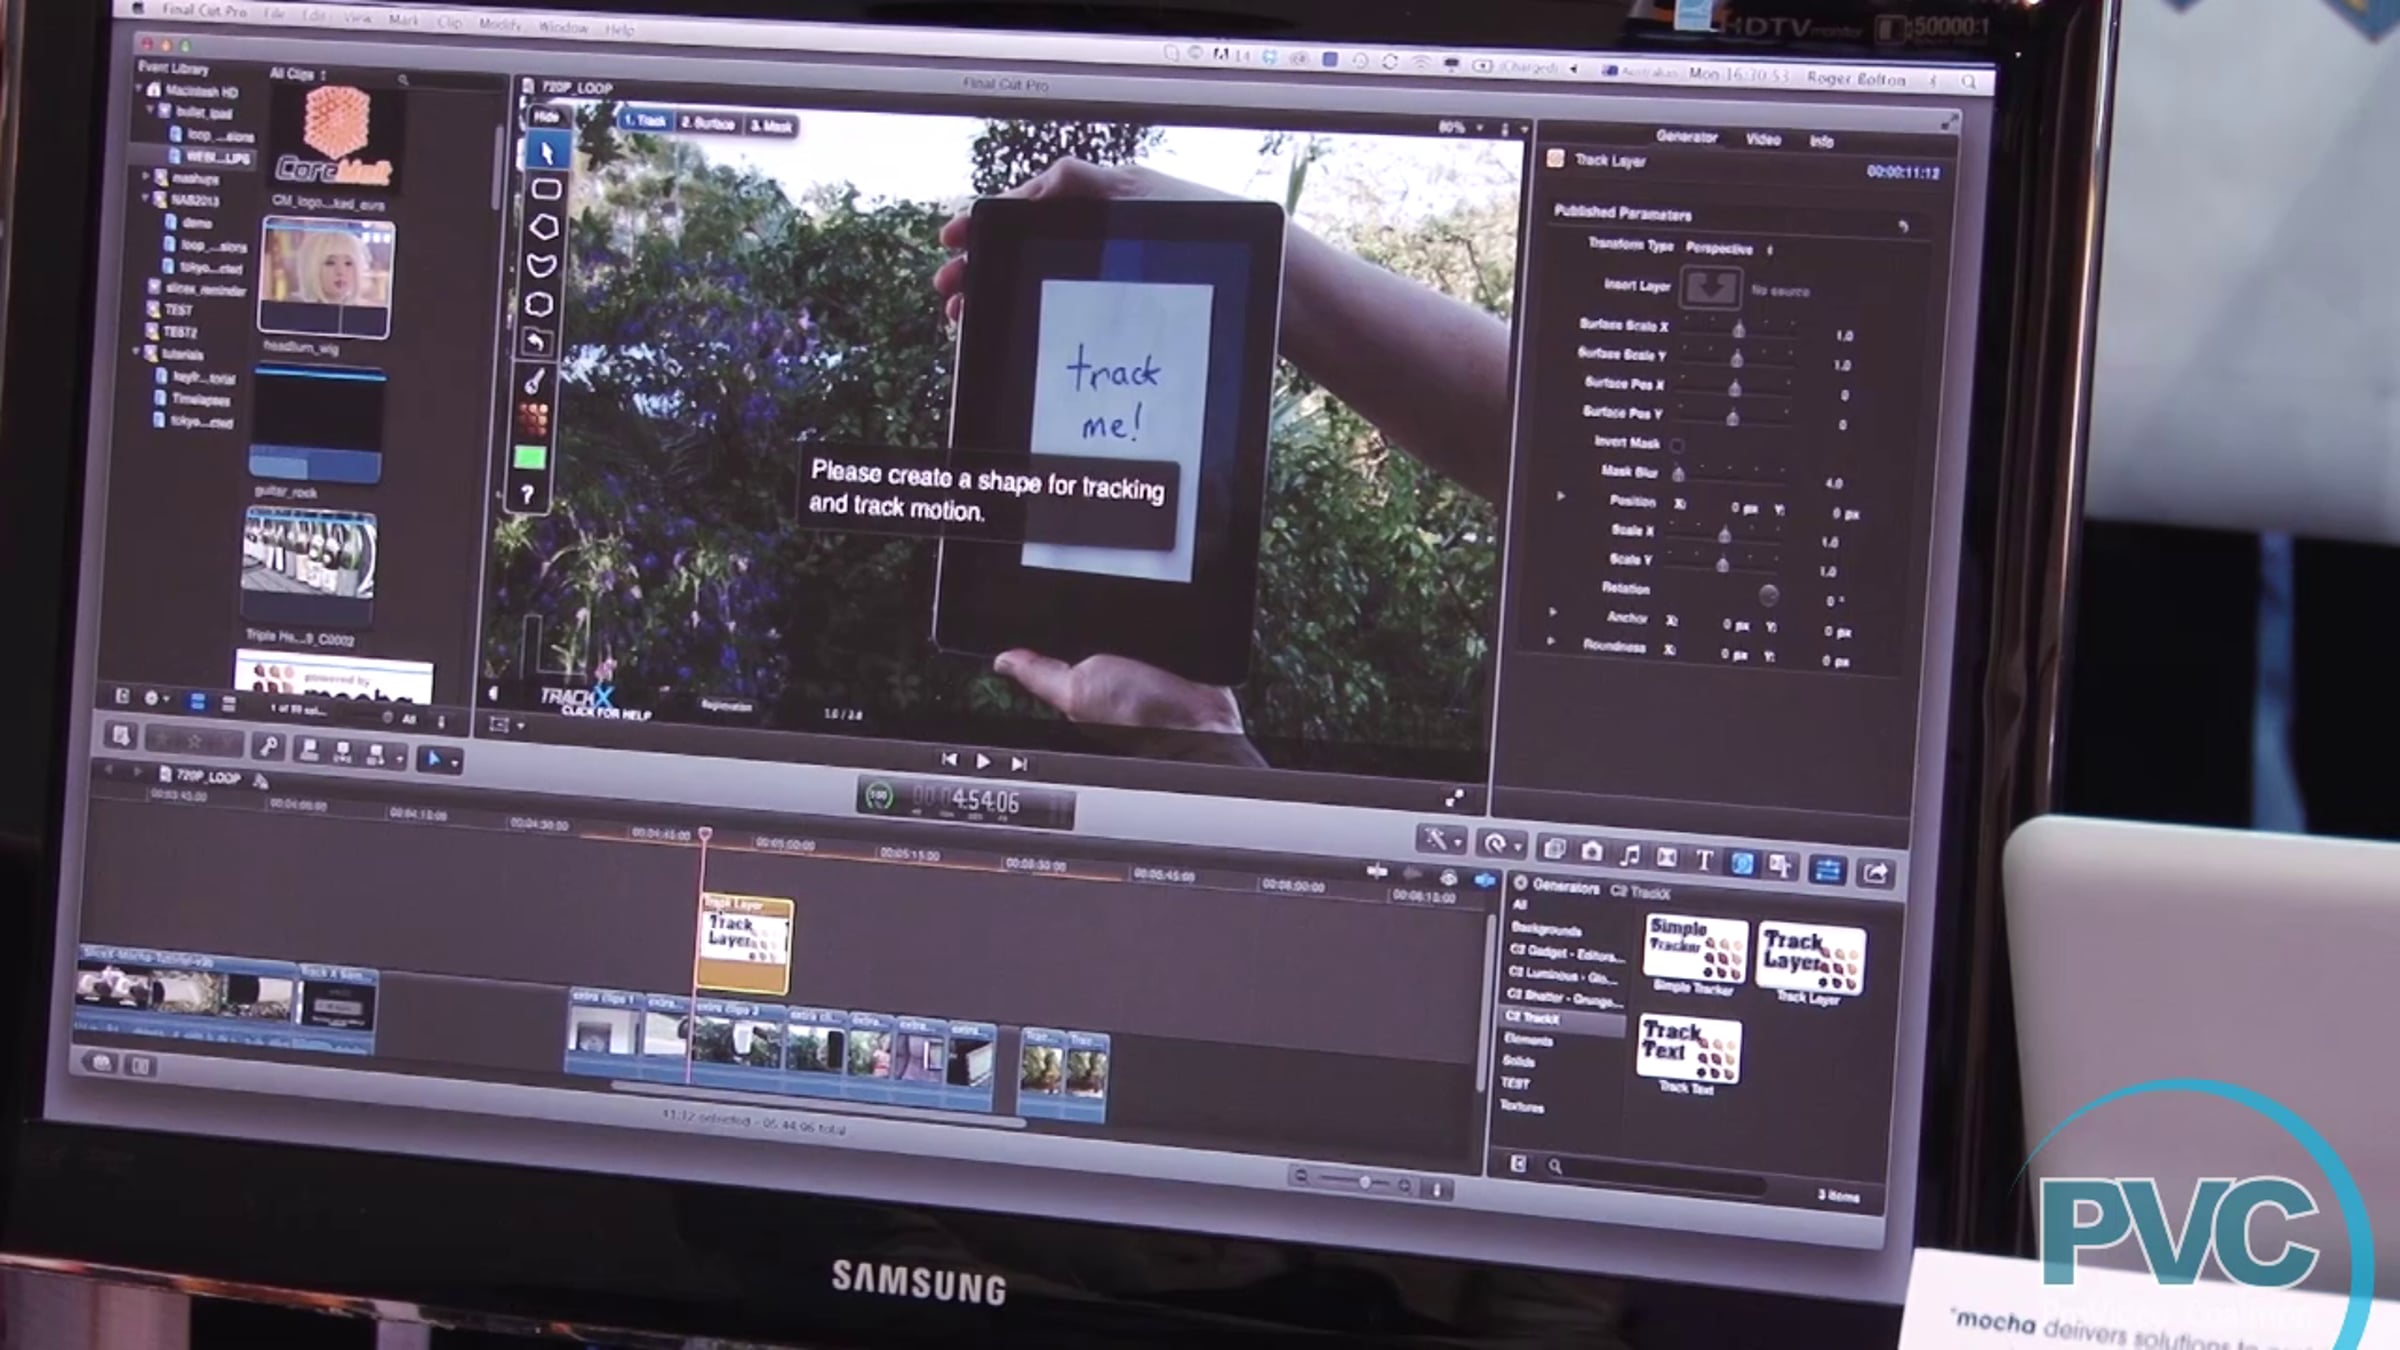Screen dimensions: 2400x1350
Task: Open the Music and Sound browser
Action: coord(1629,855)
